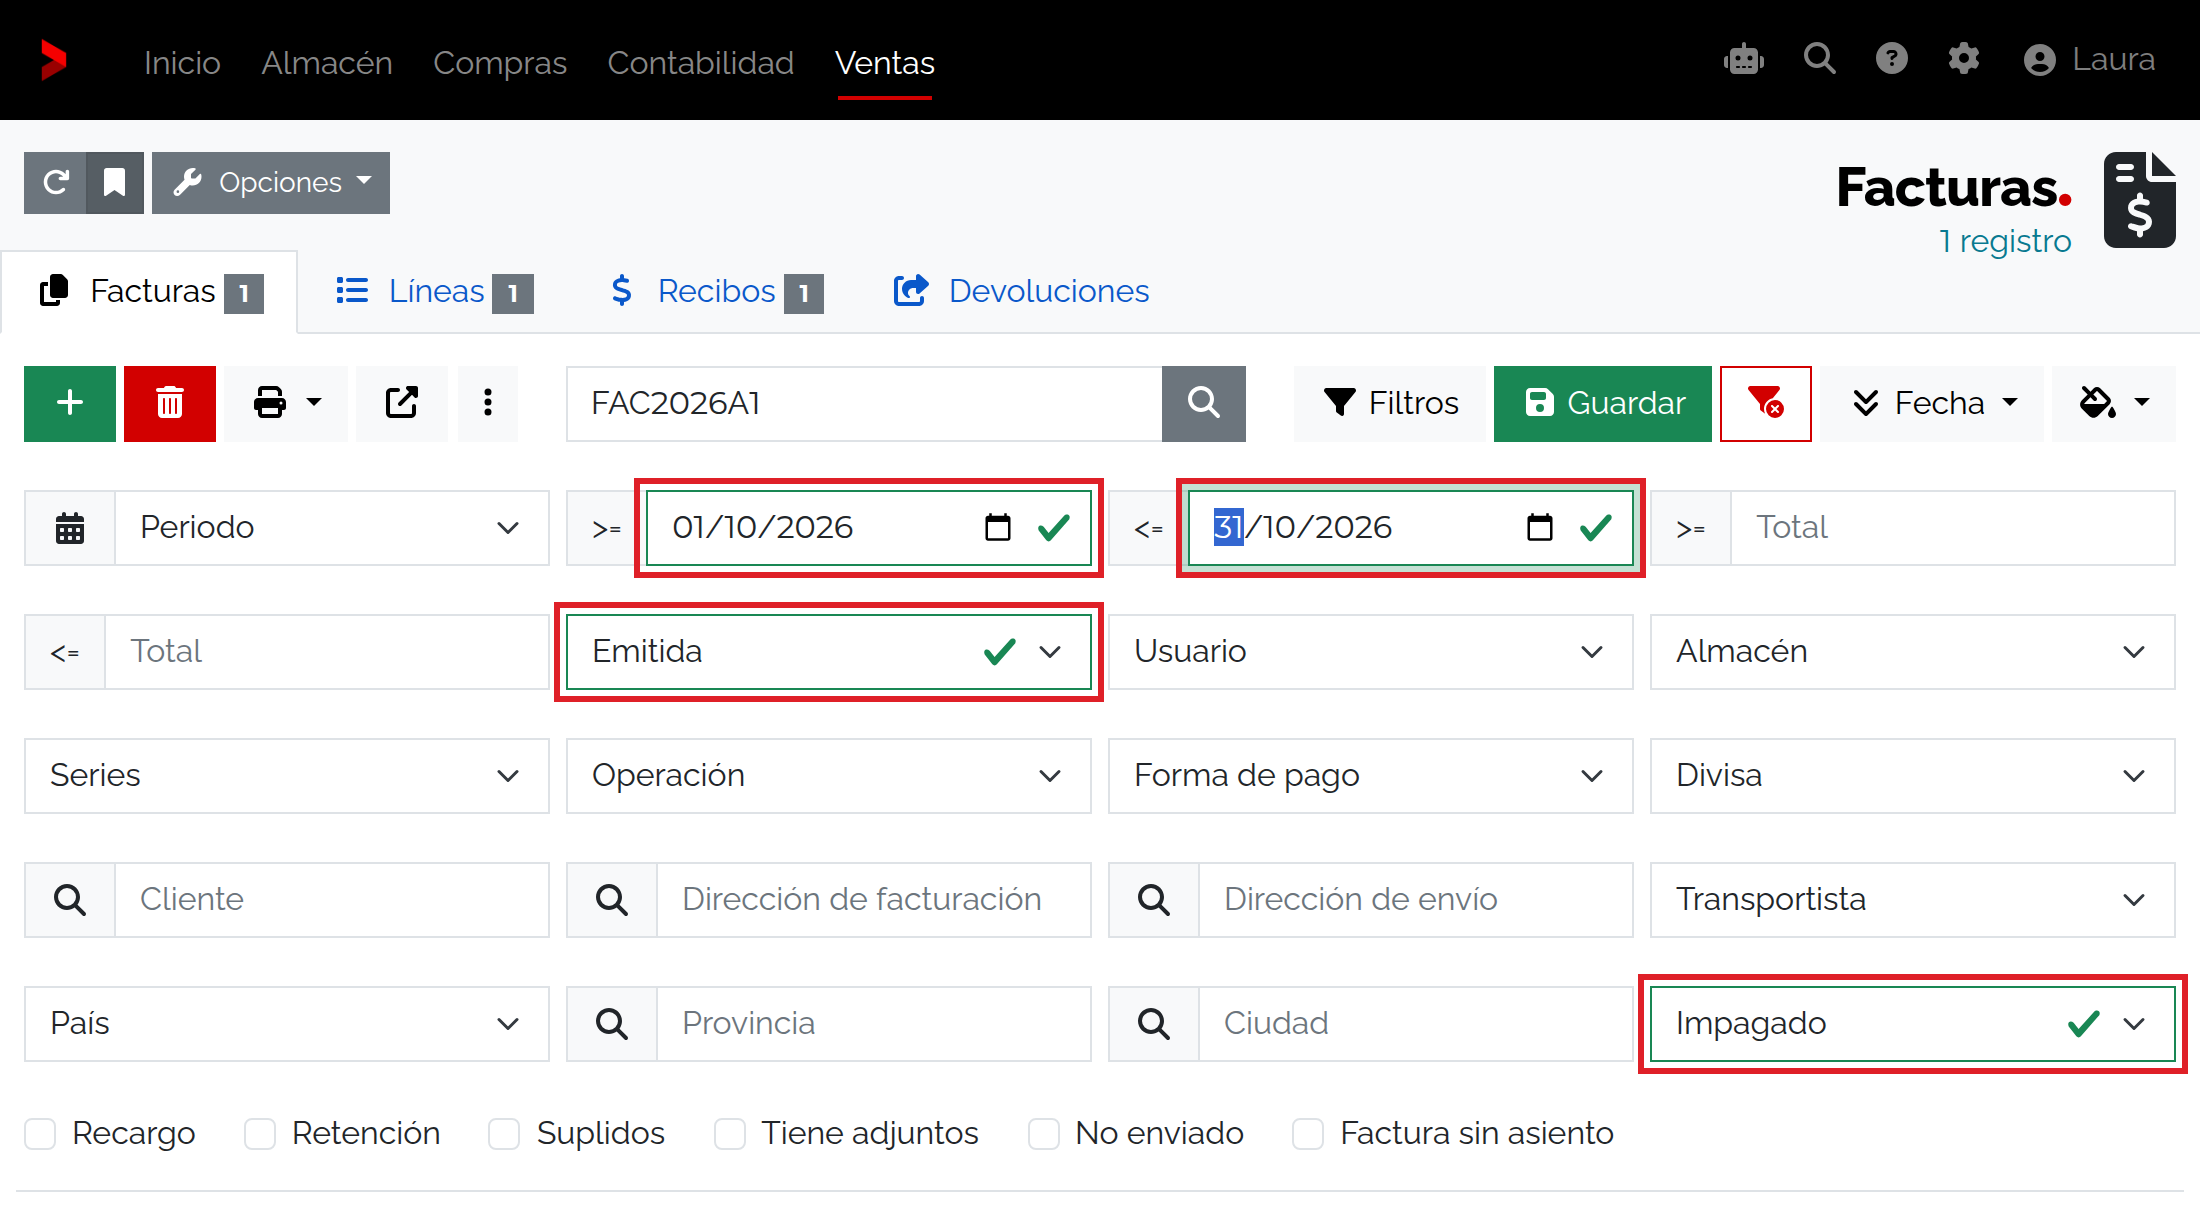Open the help question mark icon
The height and width of the screenshot is (1216, 2200).
pos(1891,59)
